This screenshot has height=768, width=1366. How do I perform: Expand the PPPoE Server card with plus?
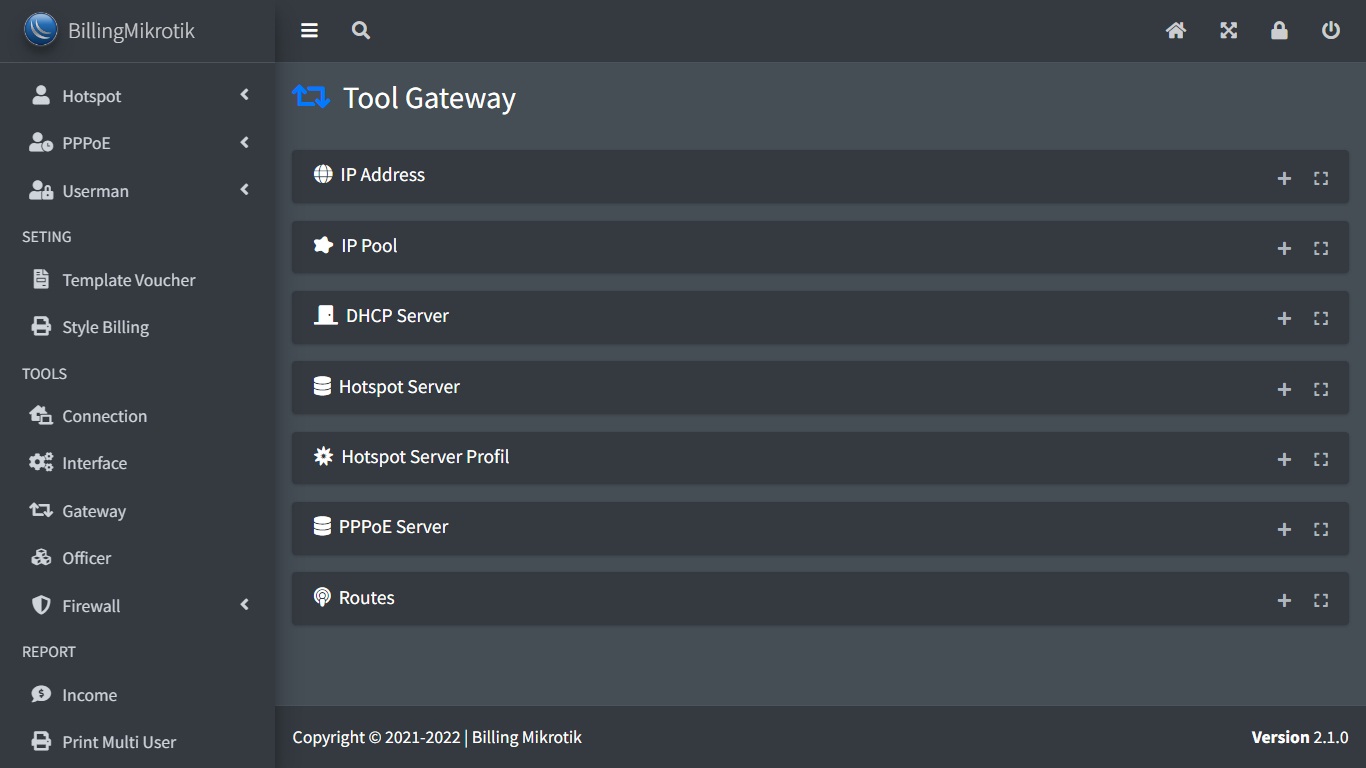[1285, 530]
